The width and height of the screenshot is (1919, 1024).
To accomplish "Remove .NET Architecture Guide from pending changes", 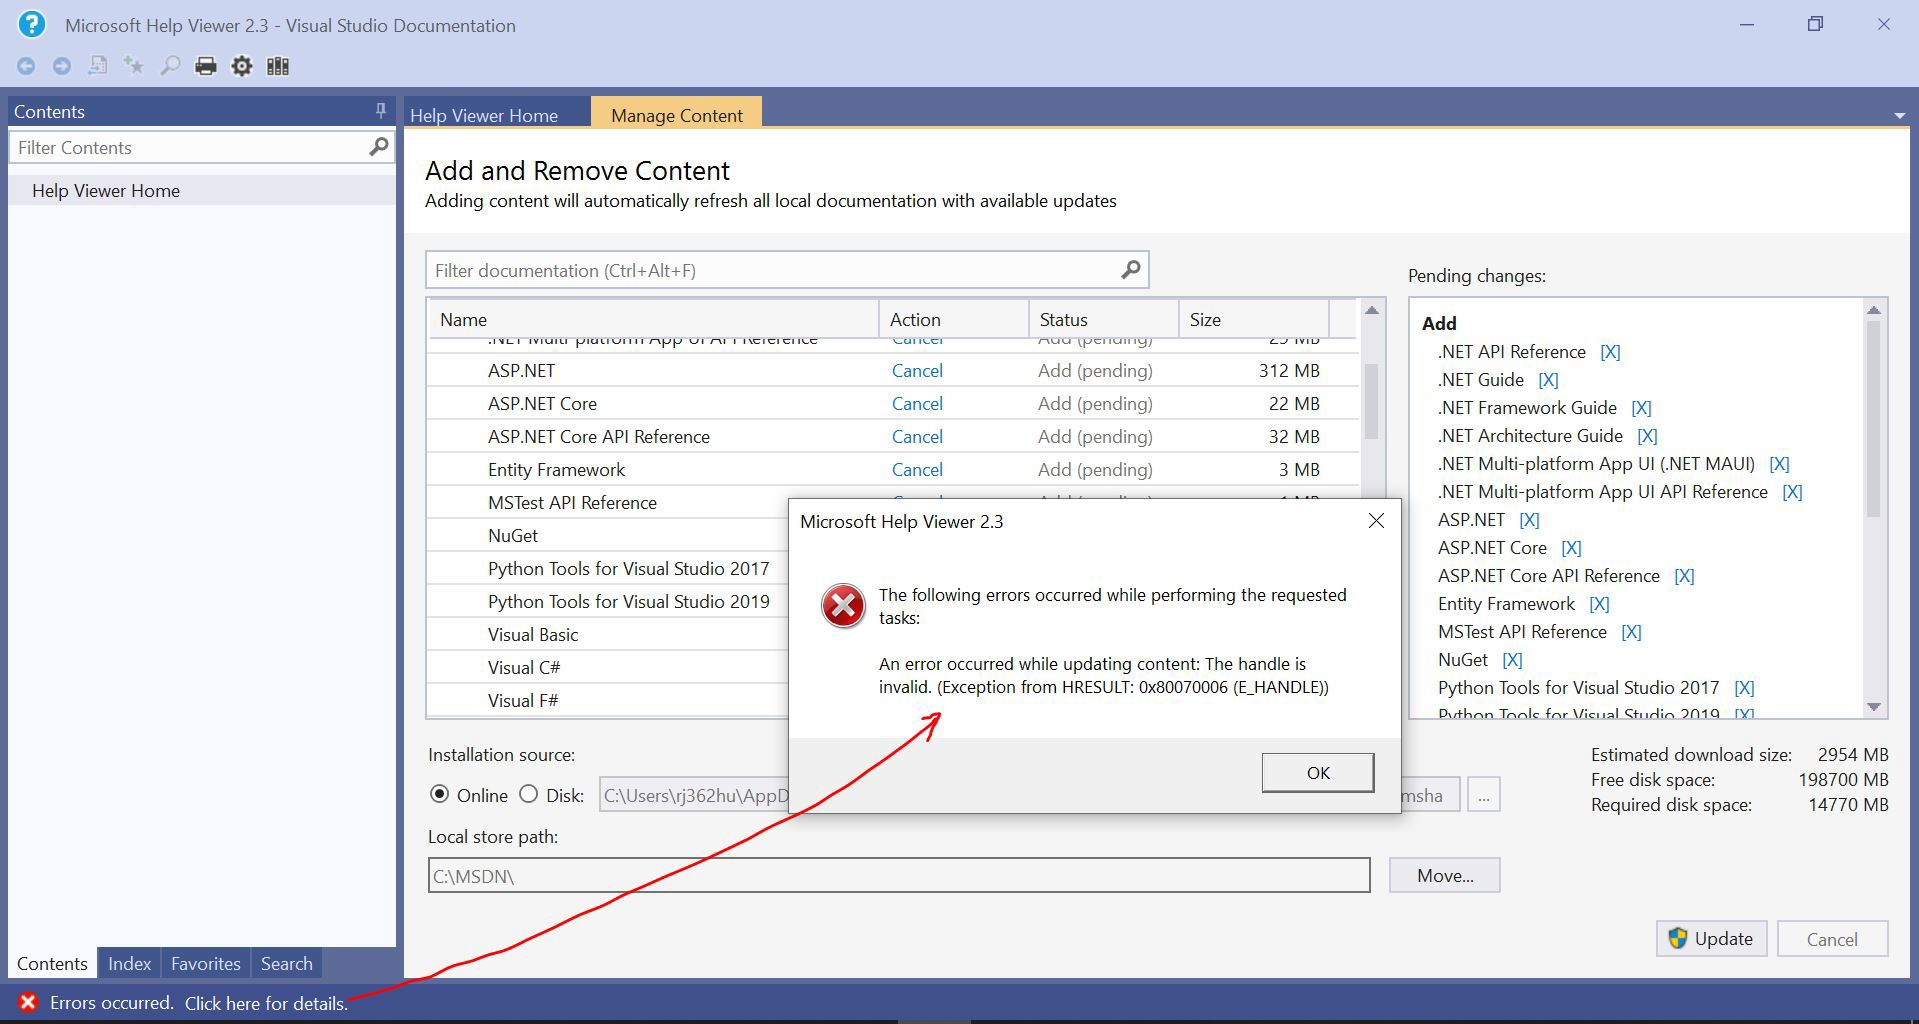I will tap(1647, 436).
